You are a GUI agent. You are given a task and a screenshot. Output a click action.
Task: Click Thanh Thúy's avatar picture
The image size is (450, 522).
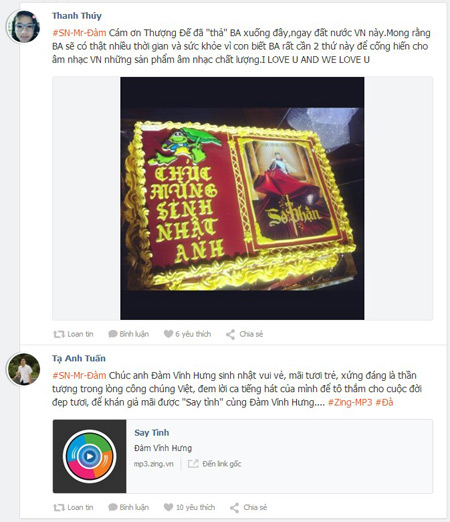coord(23,27)
